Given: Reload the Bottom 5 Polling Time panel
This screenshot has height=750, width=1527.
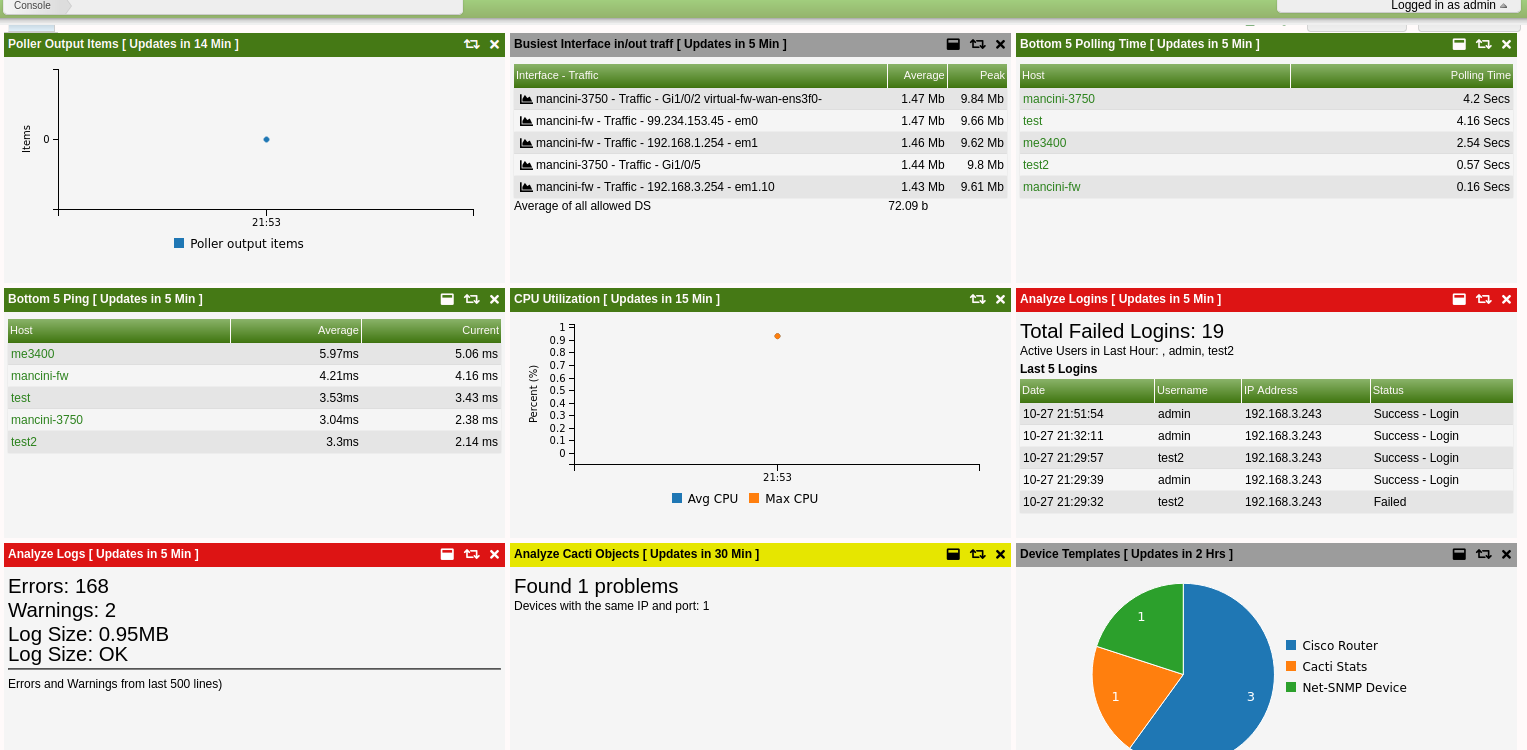Looking at the screenshot, I should 1483,44.
